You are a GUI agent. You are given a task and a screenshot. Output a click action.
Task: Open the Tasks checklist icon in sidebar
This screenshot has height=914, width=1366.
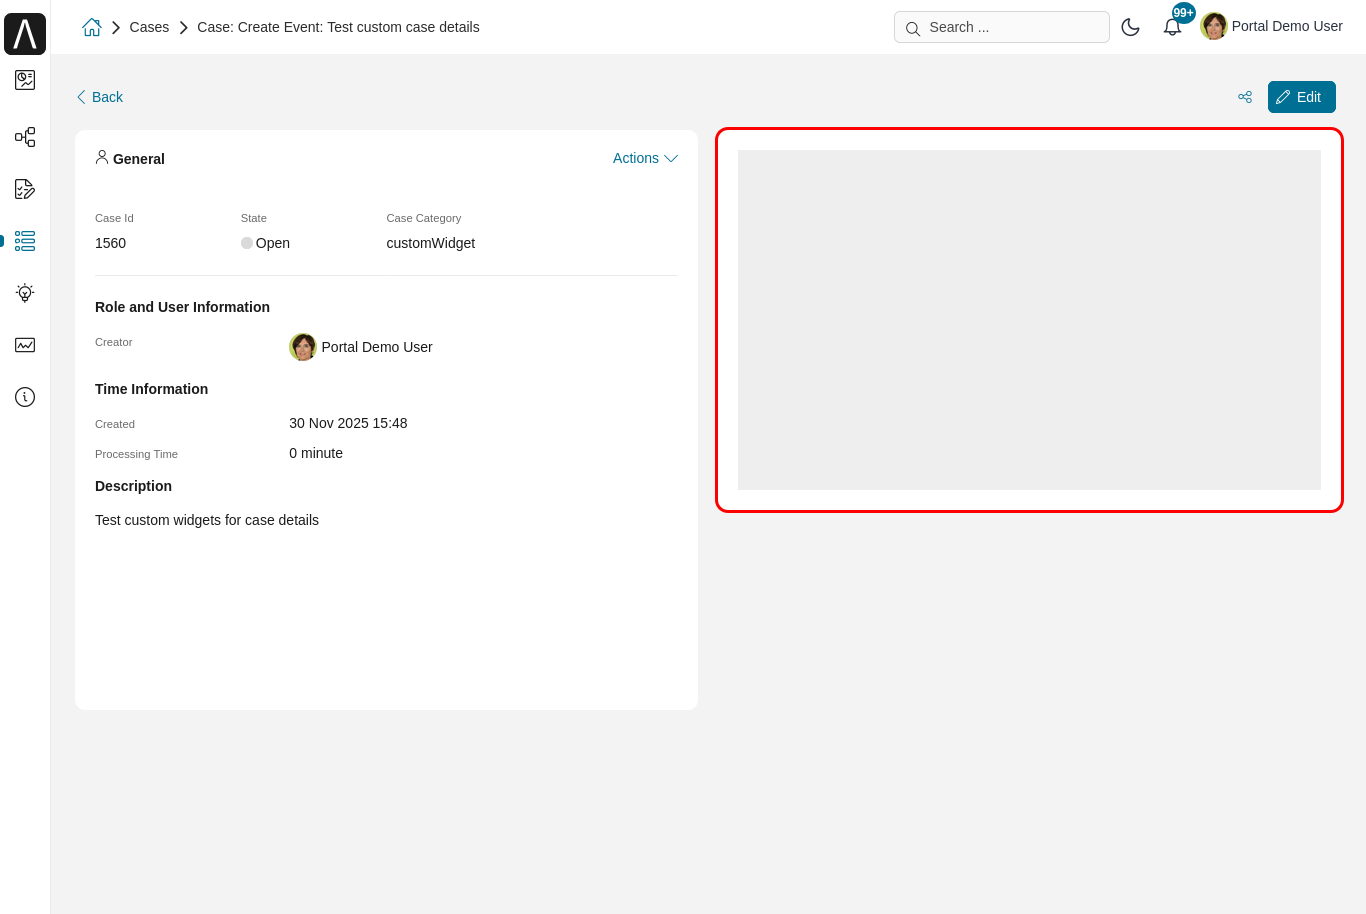coord(24,189)
